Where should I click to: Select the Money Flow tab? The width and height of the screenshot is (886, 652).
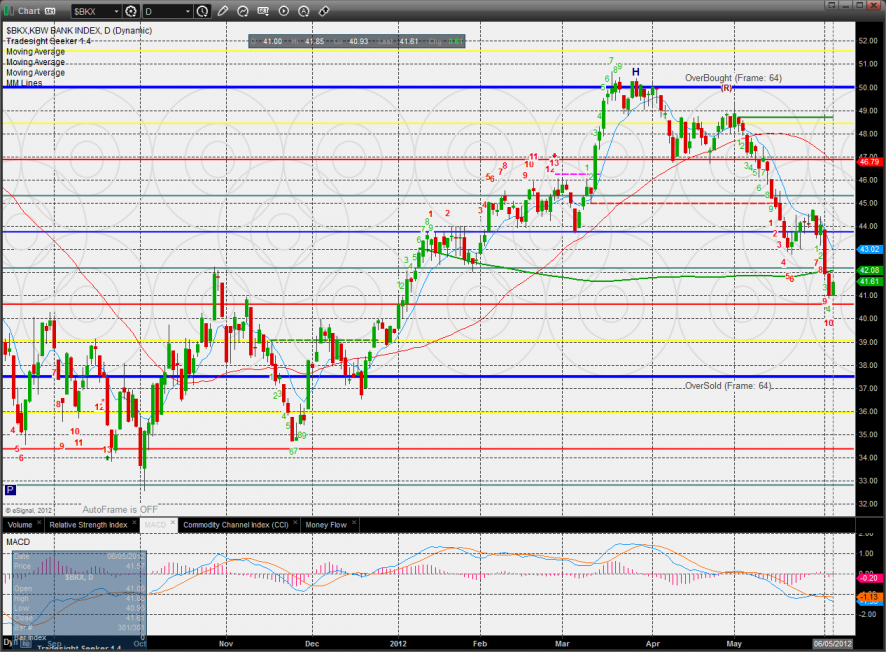click(x=324, y=524)
